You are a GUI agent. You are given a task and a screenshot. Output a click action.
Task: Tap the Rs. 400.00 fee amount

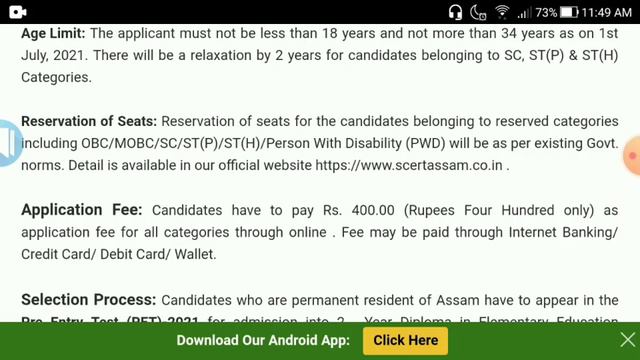click(359, 210)
